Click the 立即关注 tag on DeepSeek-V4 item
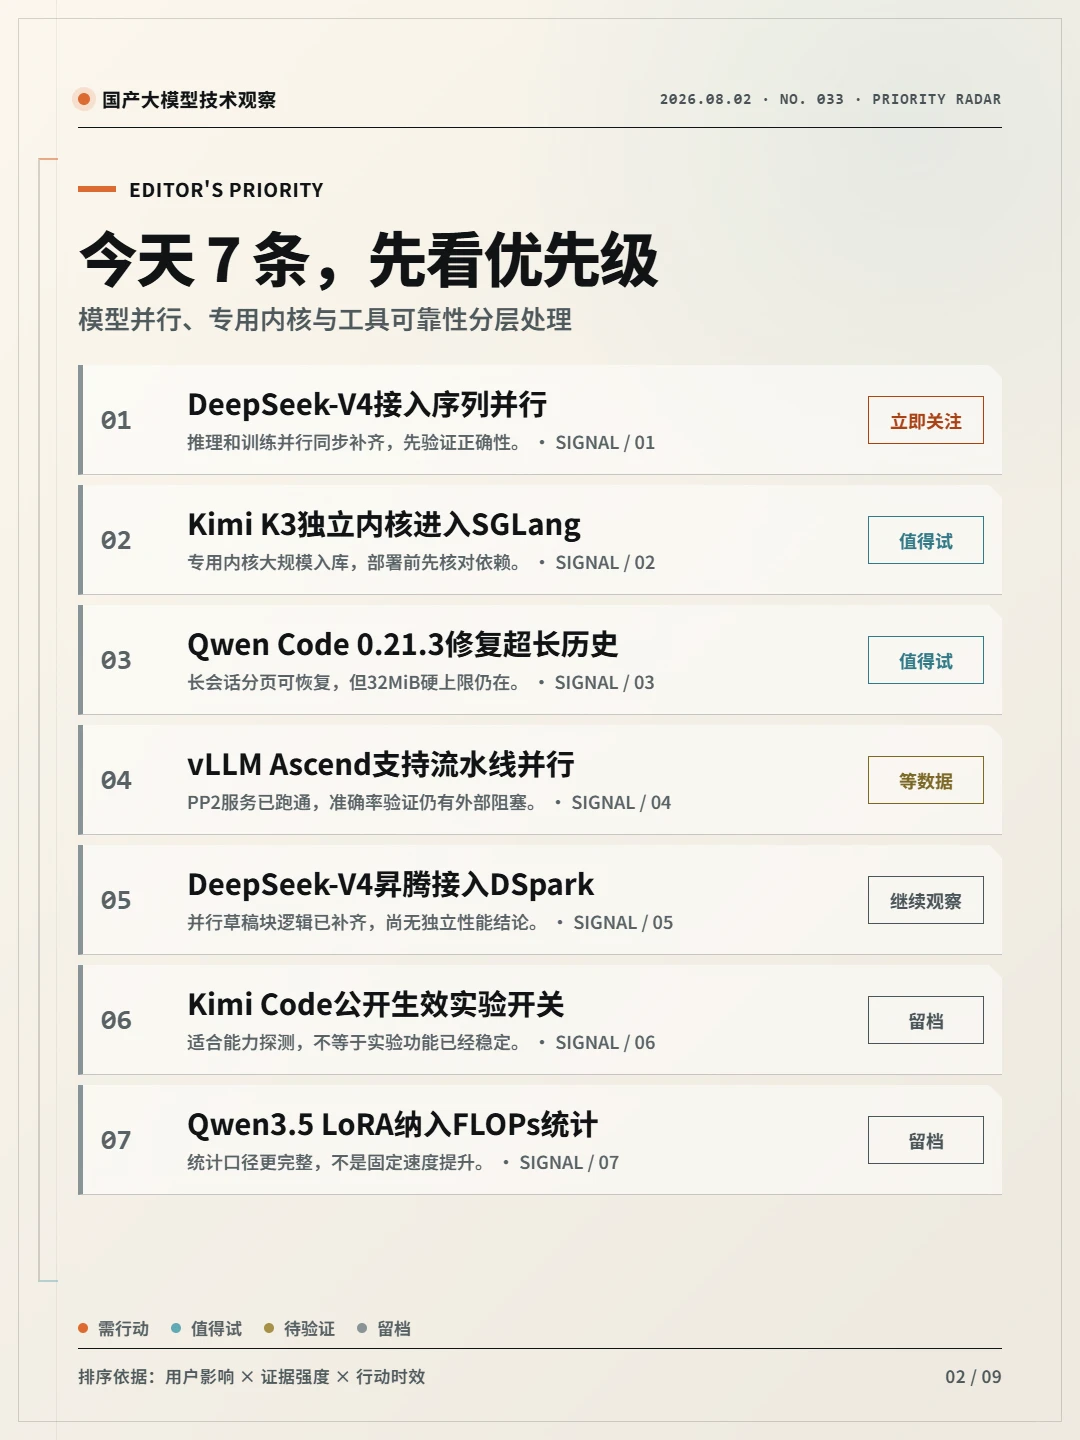The width and height of the screenshot is (1080, 1440). pyautogui.click(x=925, y=420)
